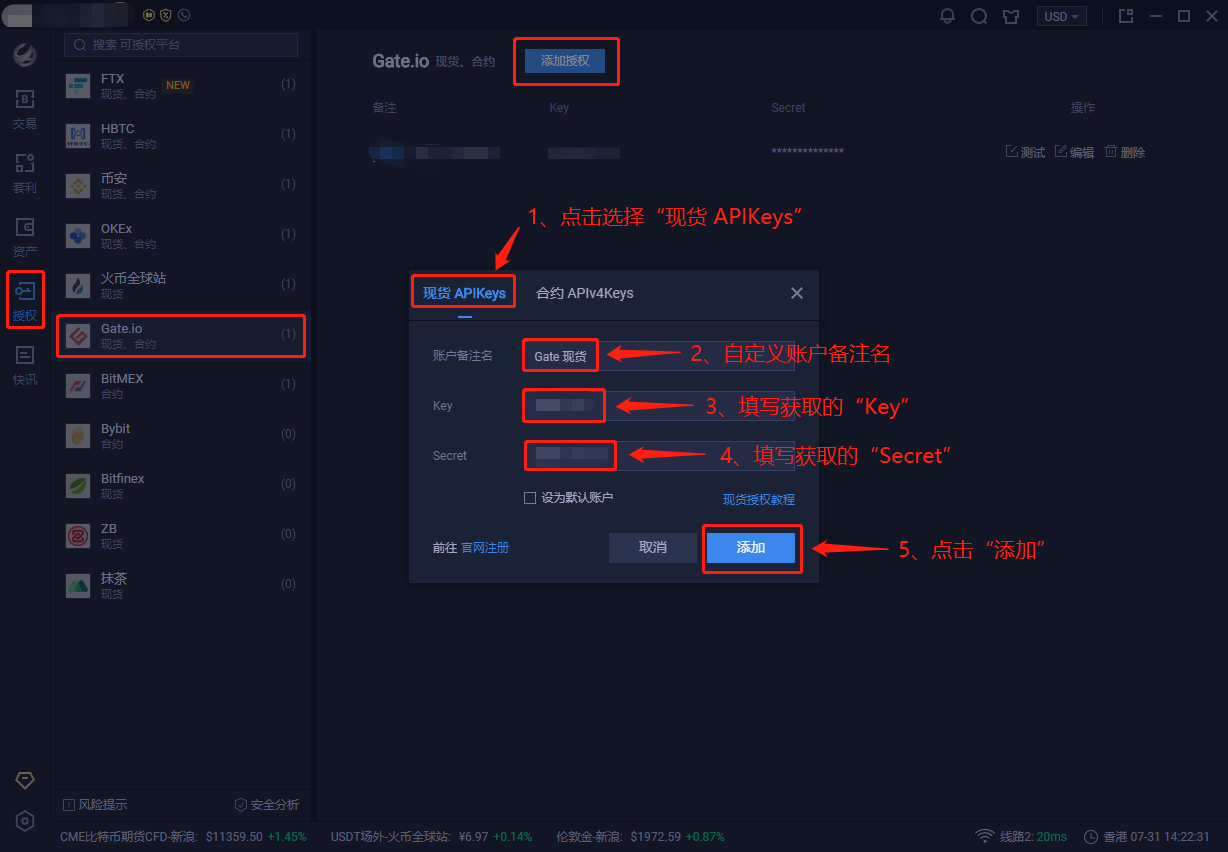The height and width of the screenshot is (852, 1228).
Task: Open the 资产 assets section in sidebar
Action: coord(25,237)
